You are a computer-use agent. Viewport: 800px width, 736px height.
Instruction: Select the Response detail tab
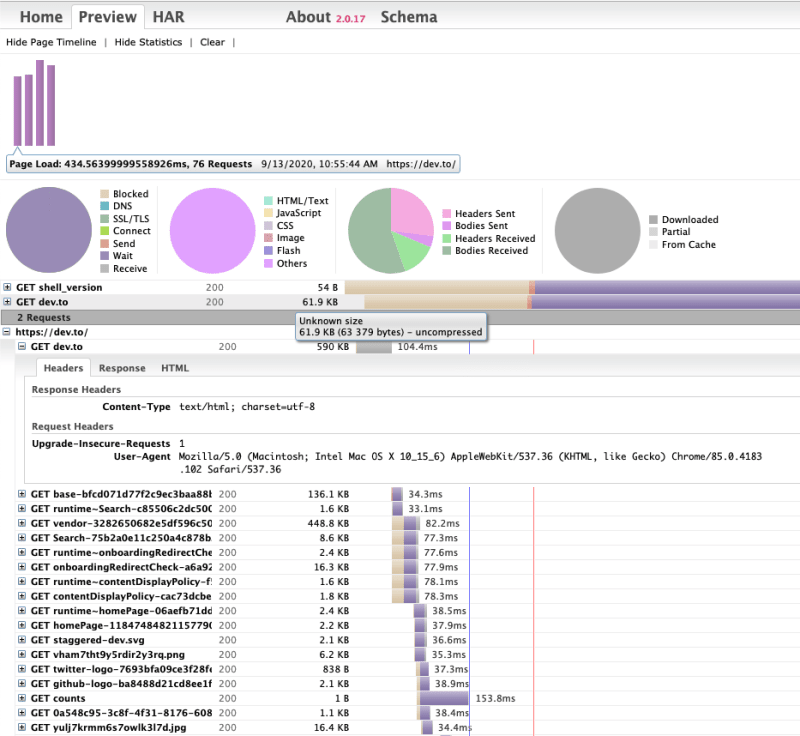(x=122, y=368)
